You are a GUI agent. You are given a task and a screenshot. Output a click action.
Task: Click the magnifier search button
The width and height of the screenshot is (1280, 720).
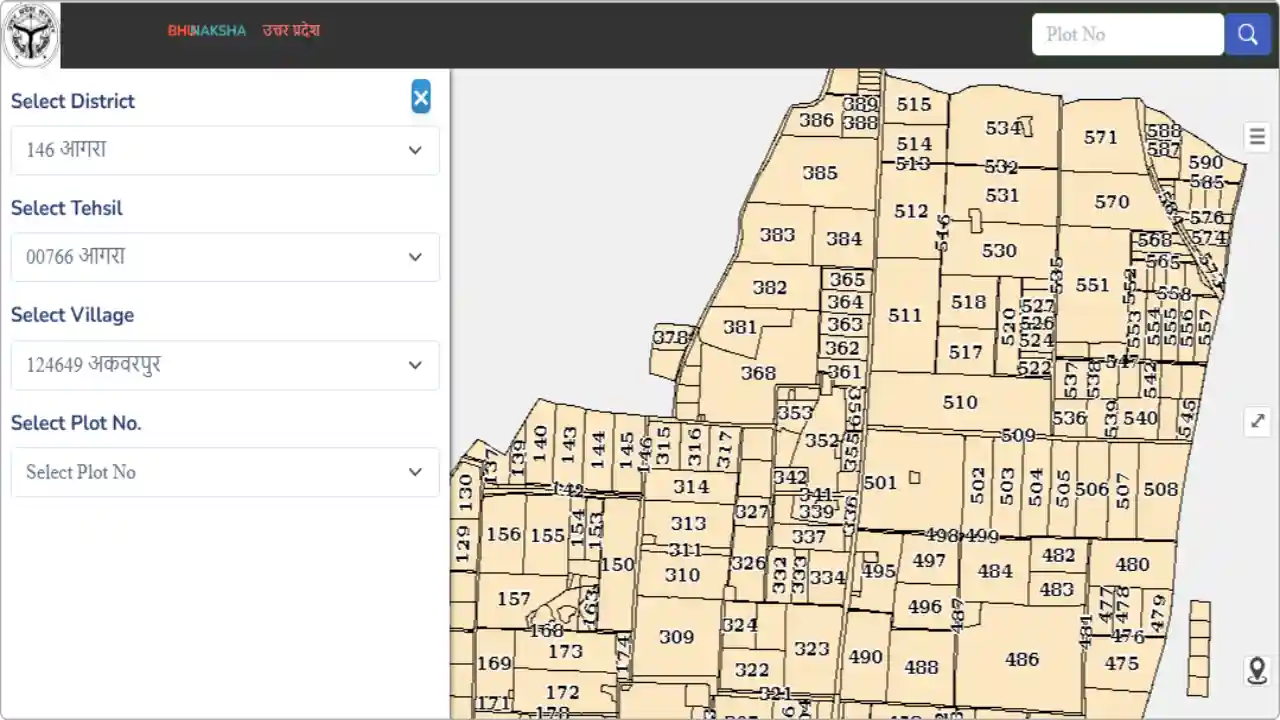1247,34
